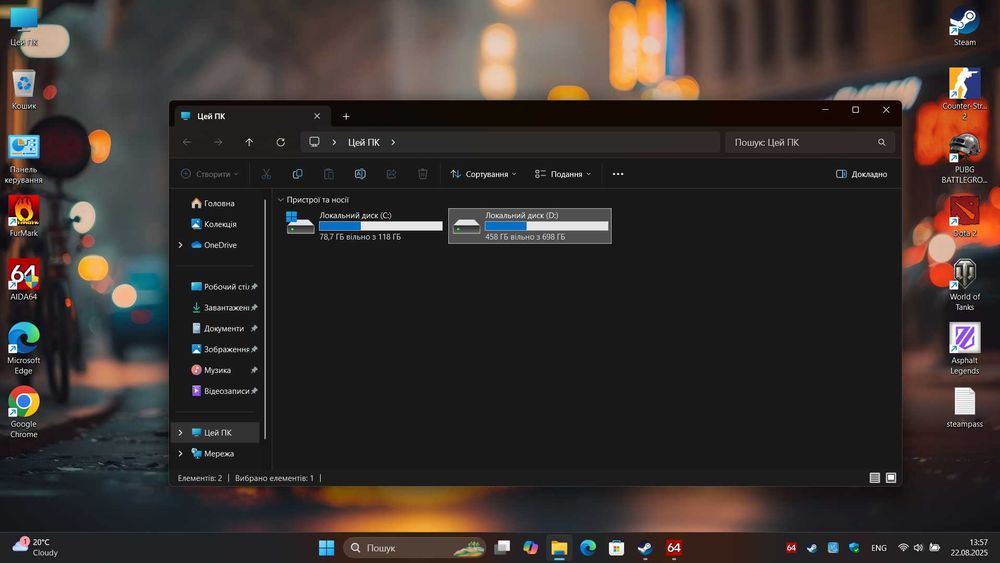Select the steampass text file icon
The width and height of the screenshot is (1000, 563).
(x=964, y=408)
